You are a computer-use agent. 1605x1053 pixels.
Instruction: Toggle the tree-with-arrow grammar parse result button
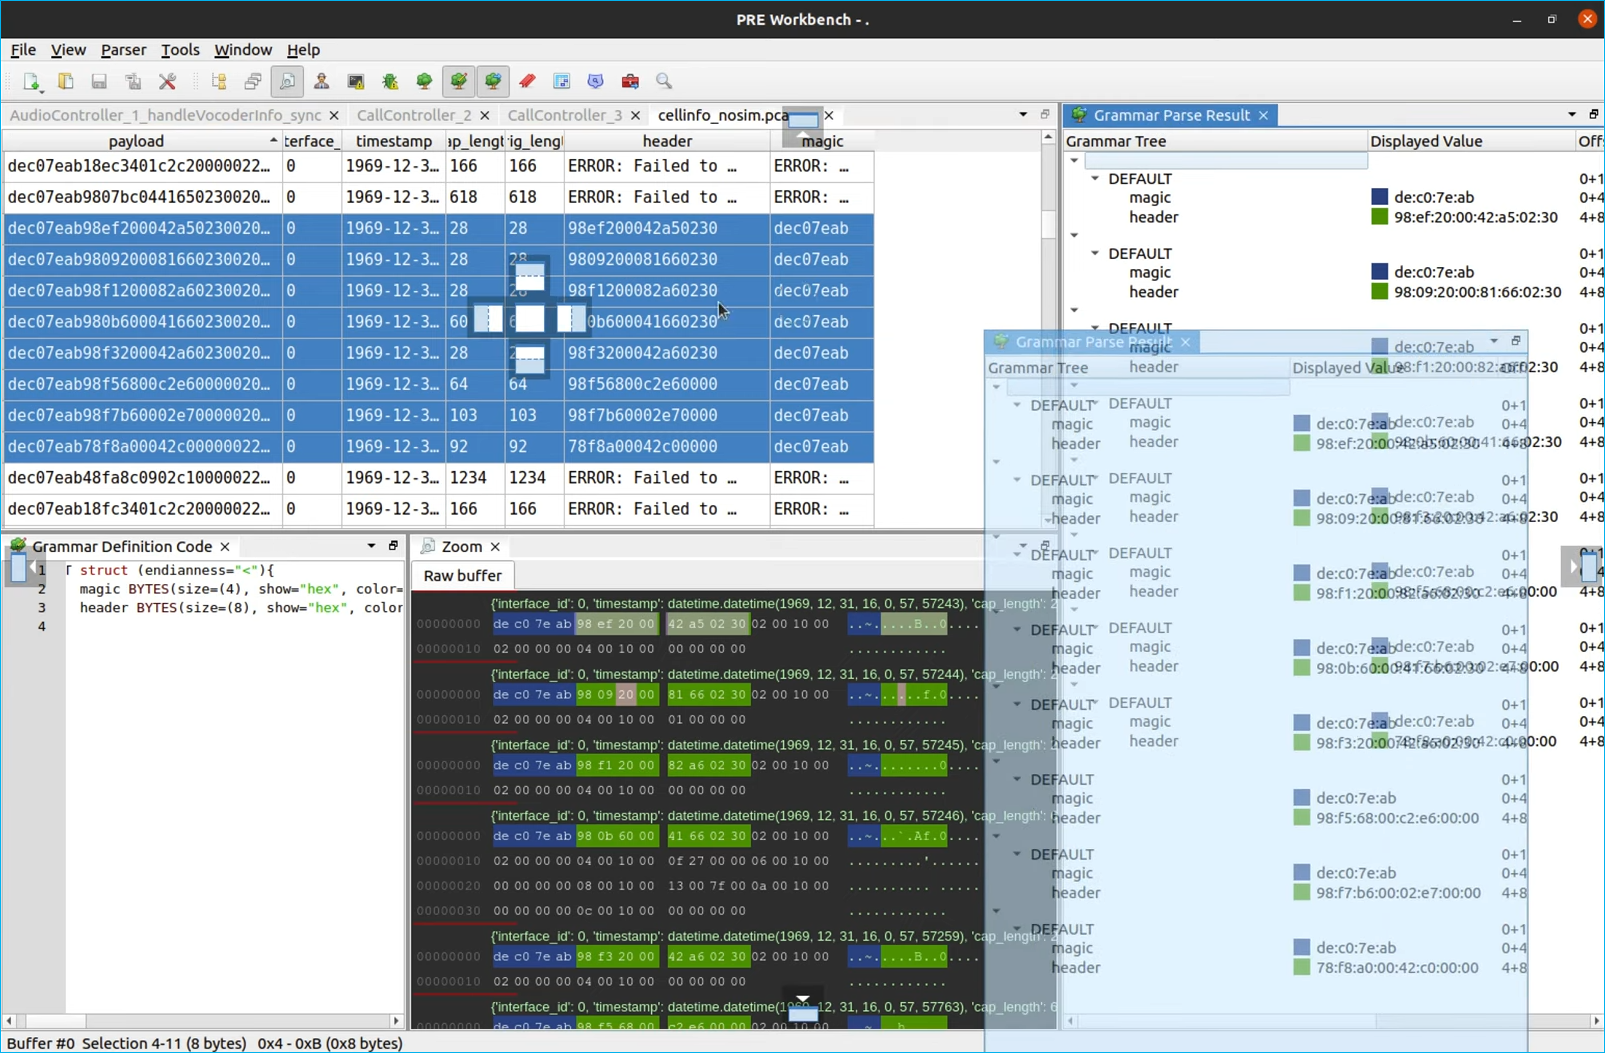pyautogui.click(x=493, y=82)
